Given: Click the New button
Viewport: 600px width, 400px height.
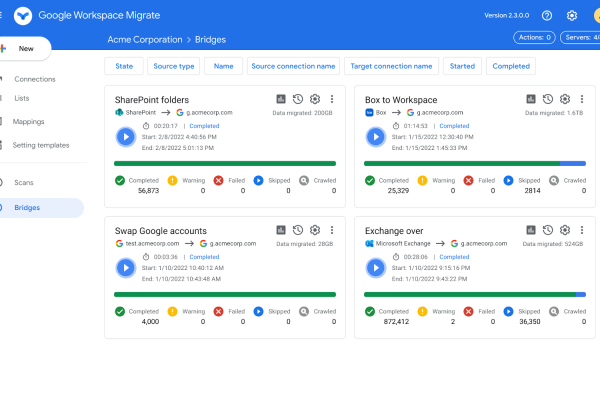Looking at the screenshot, I should point(25,49).
